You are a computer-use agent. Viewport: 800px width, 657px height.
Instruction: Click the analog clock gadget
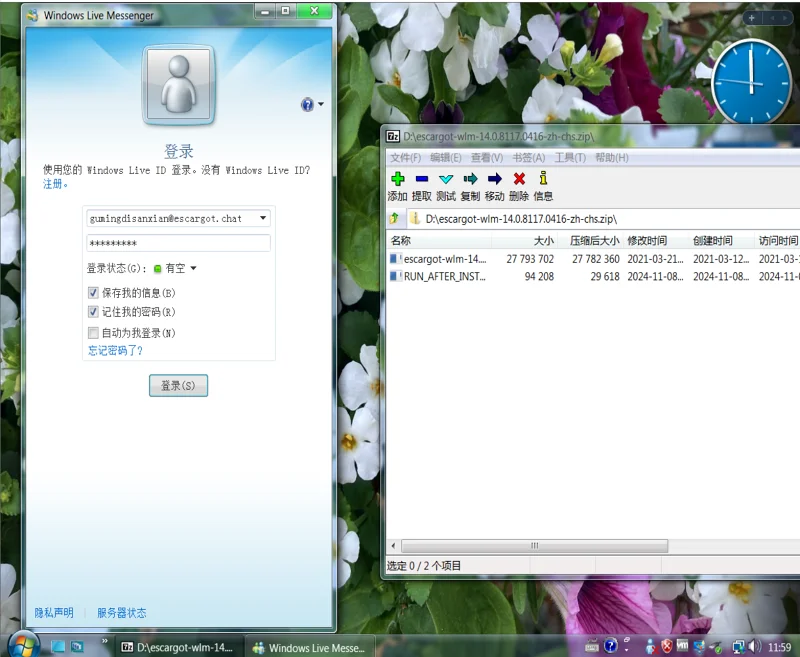(751, 82)
